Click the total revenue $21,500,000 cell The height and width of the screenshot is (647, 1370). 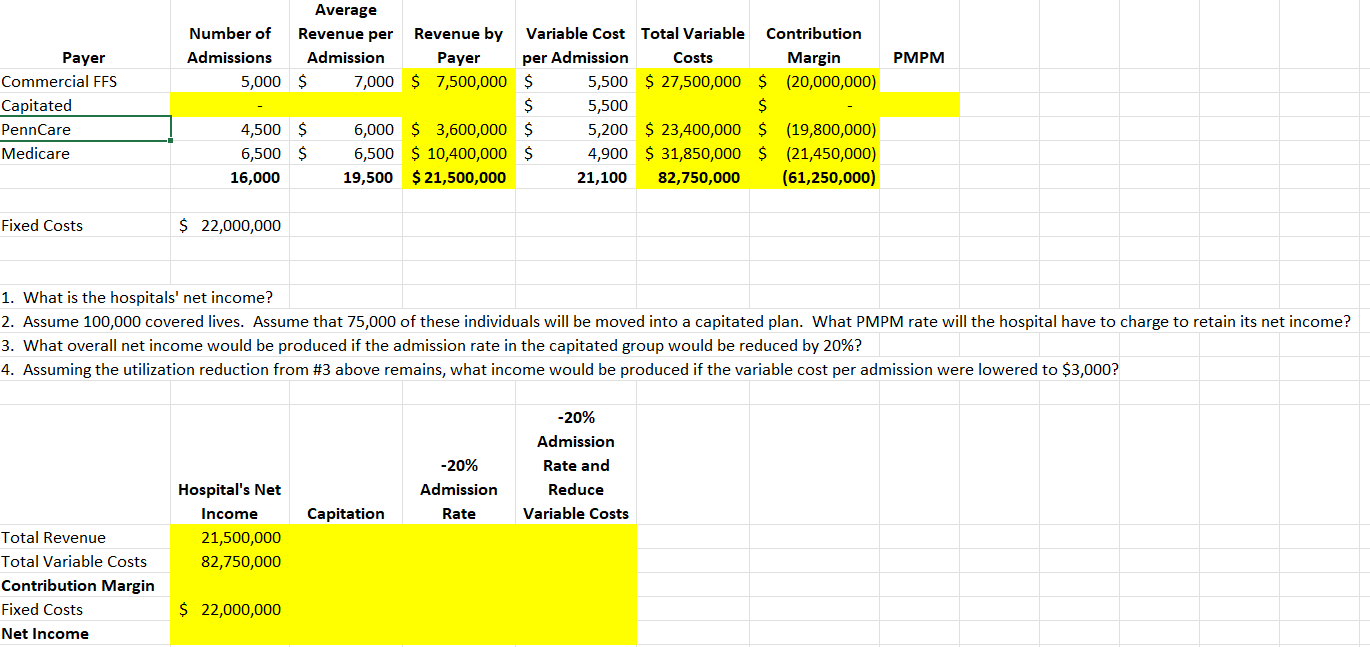459,177
